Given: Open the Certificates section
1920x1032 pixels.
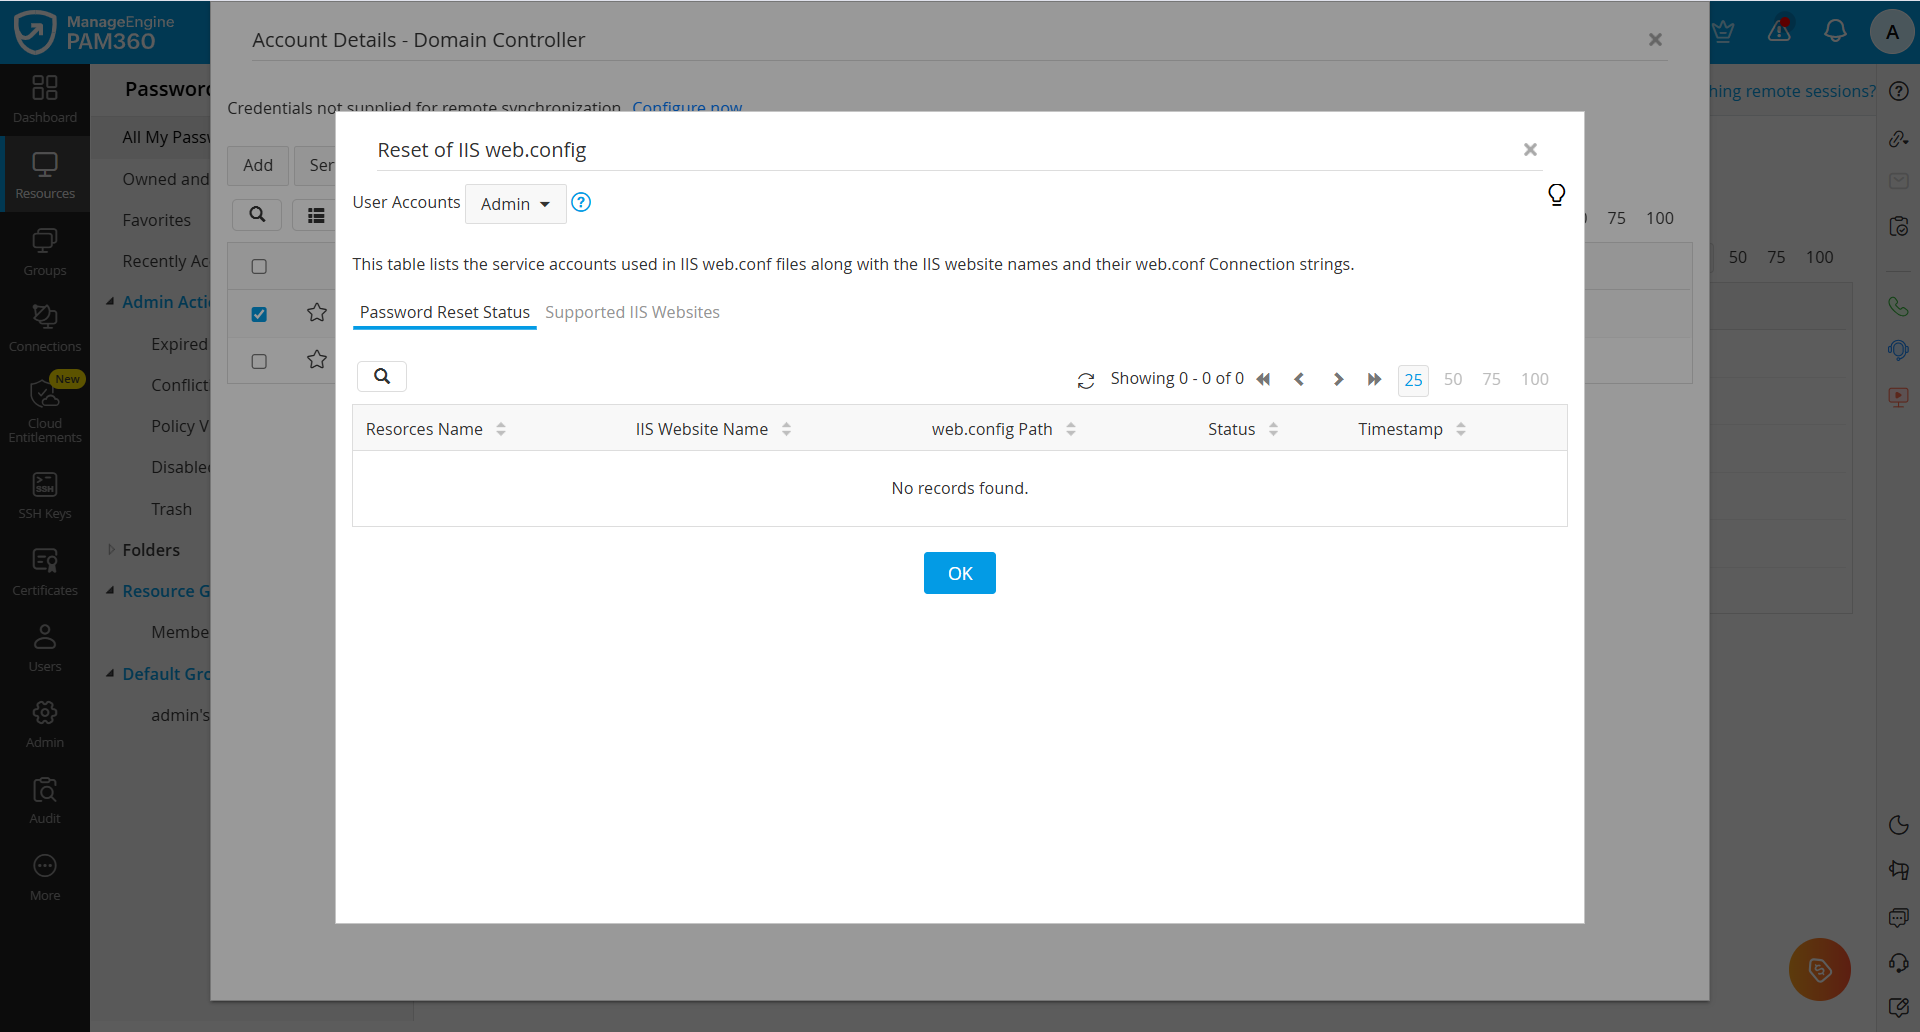Looking at the screenshot, I should click(44, 566).
